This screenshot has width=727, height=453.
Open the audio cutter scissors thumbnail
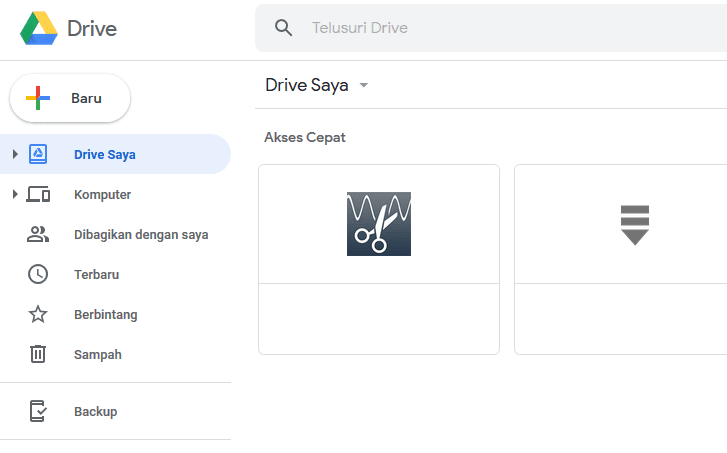pos(379,224)
